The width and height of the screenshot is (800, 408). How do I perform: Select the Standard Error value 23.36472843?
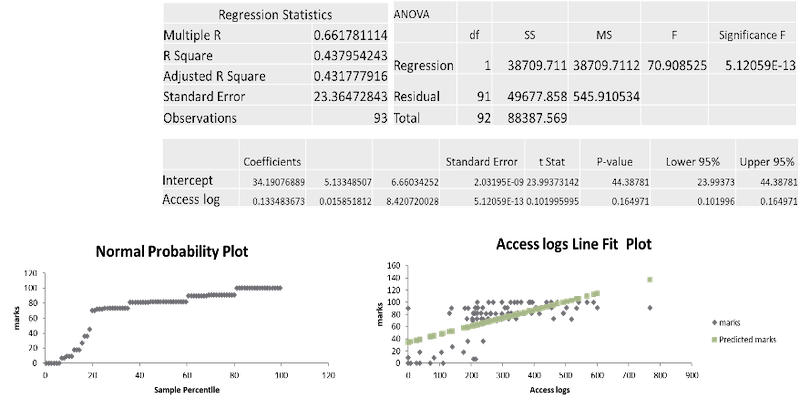[x=348, y=97]
